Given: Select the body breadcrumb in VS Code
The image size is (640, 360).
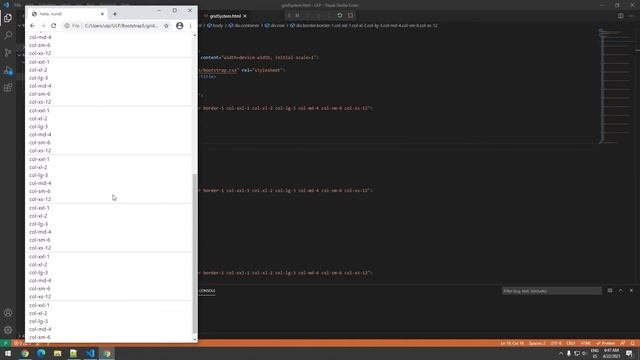Looking at the screenshot, I should [215, 25].
